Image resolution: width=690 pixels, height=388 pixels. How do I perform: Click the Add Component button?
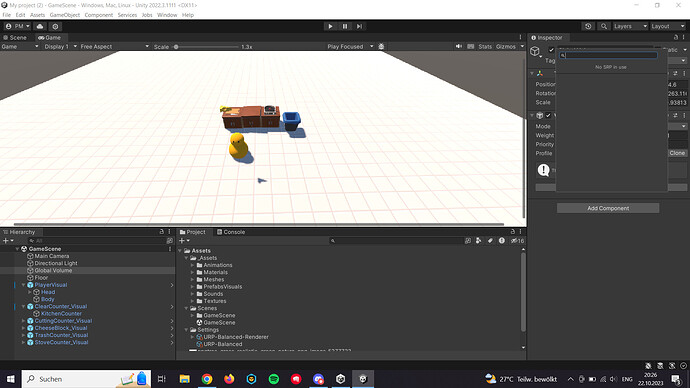pyautogui.click(x=608, y=208)
